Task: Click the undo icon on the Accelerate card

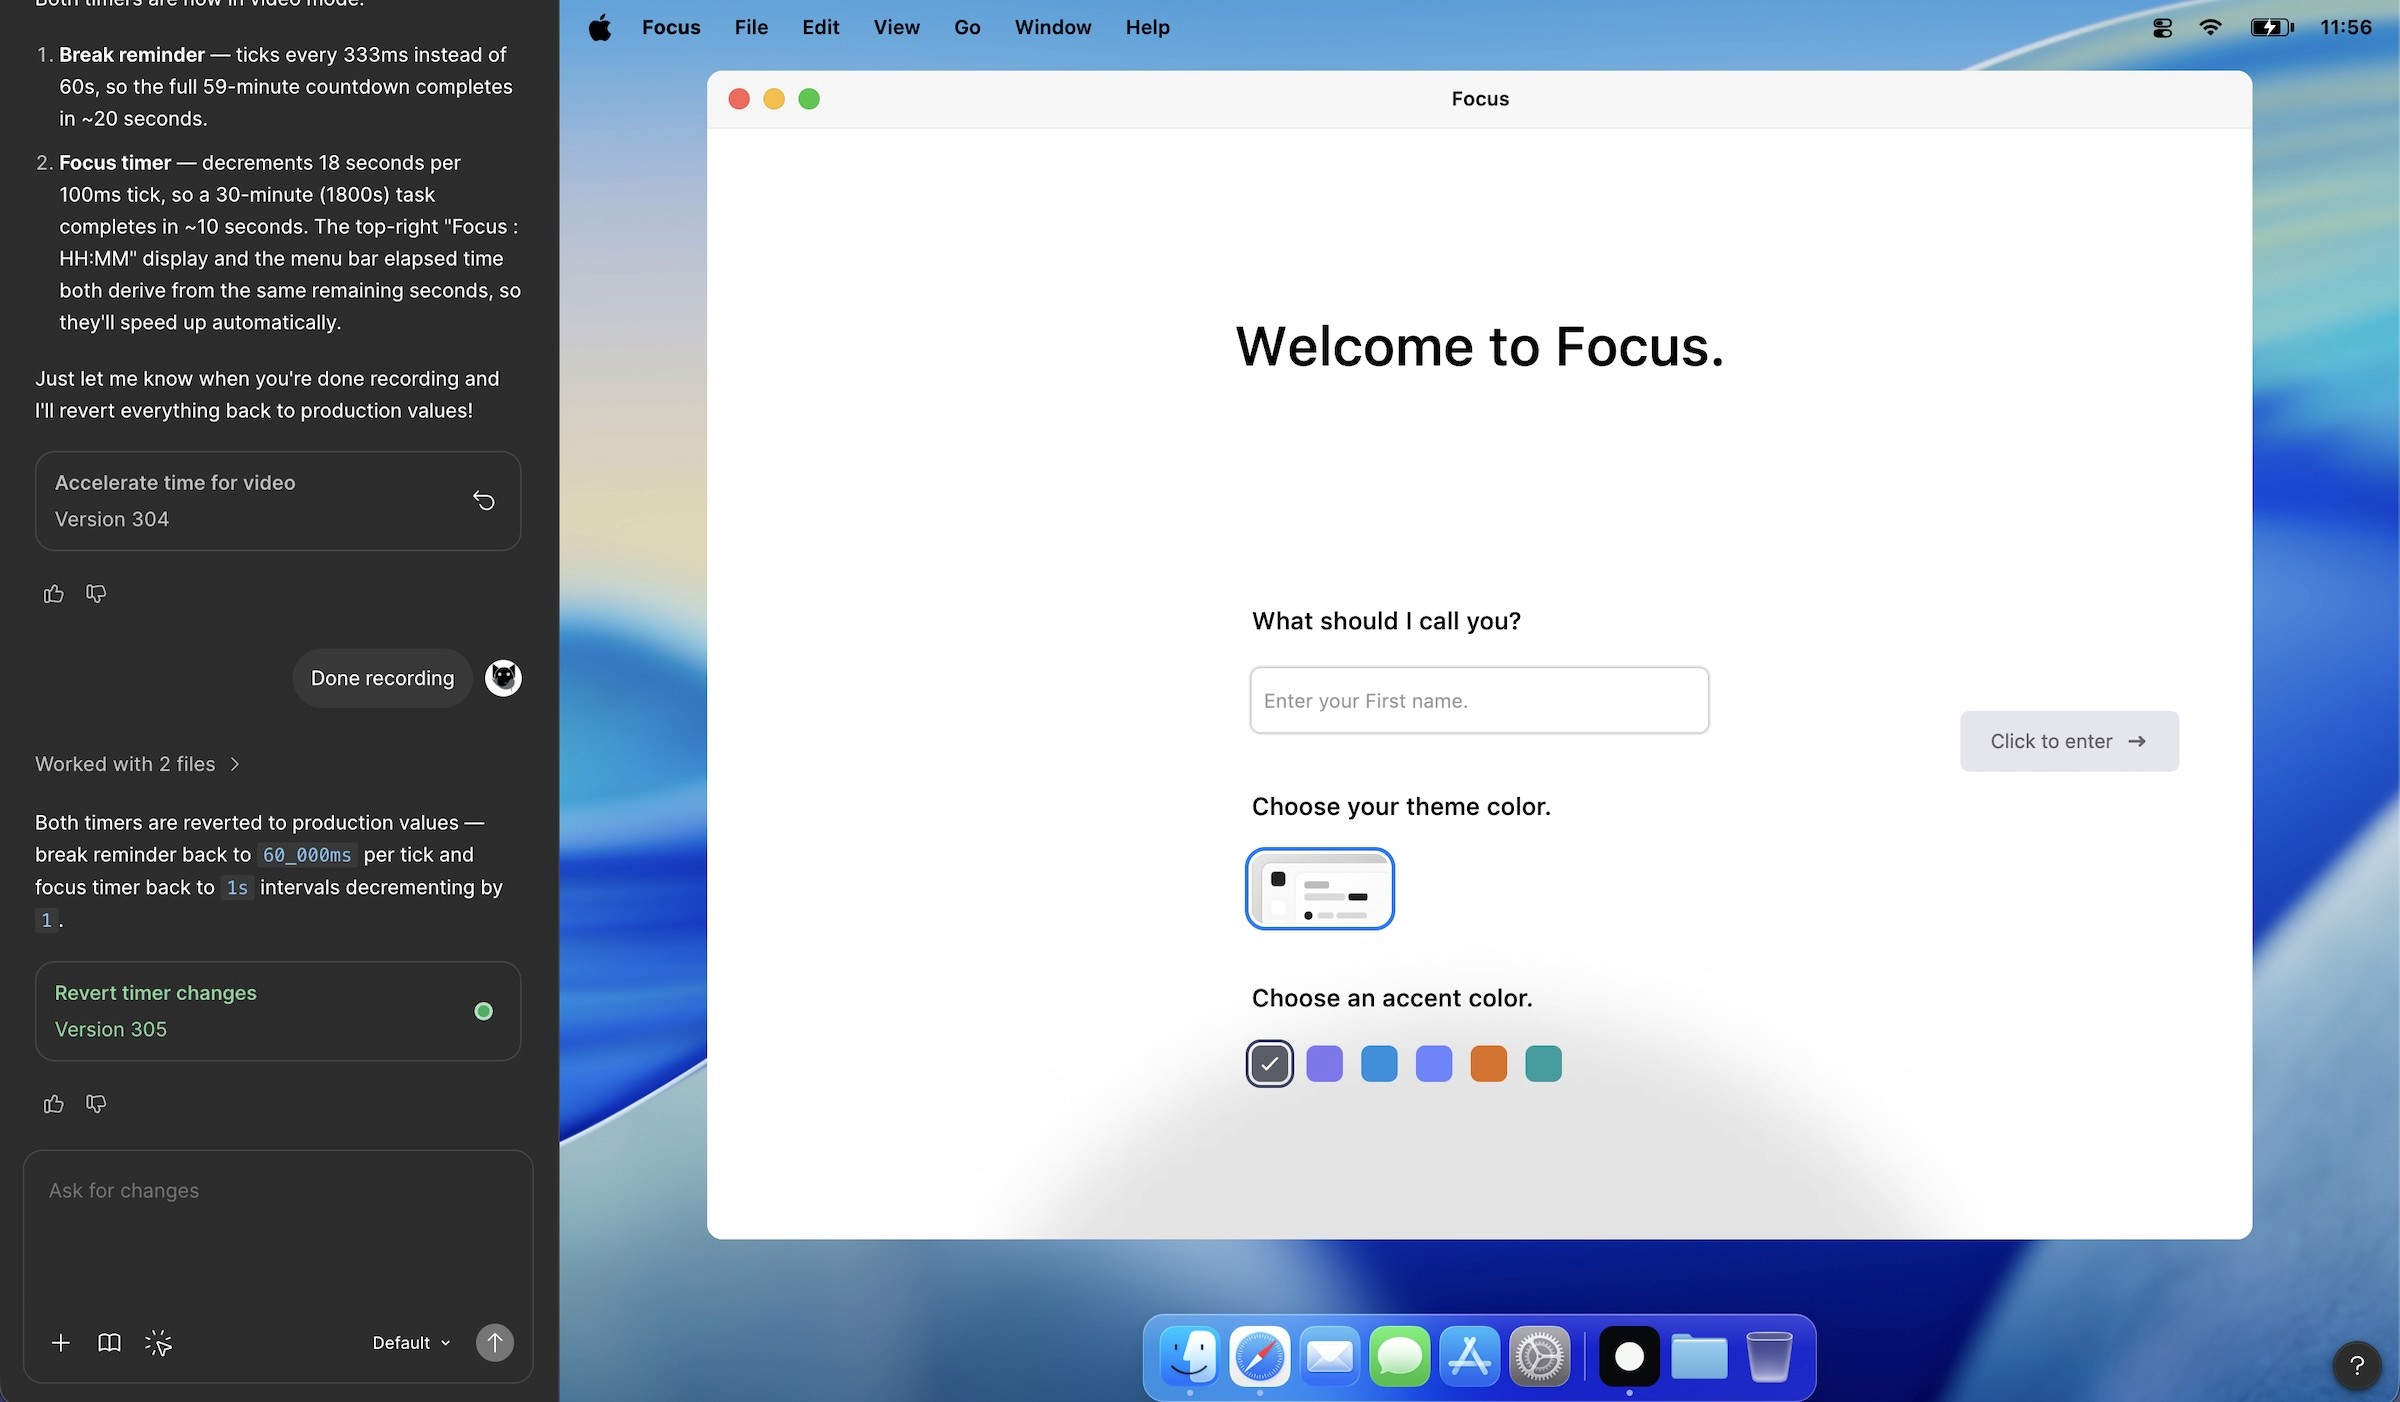Action: [483, 500]
